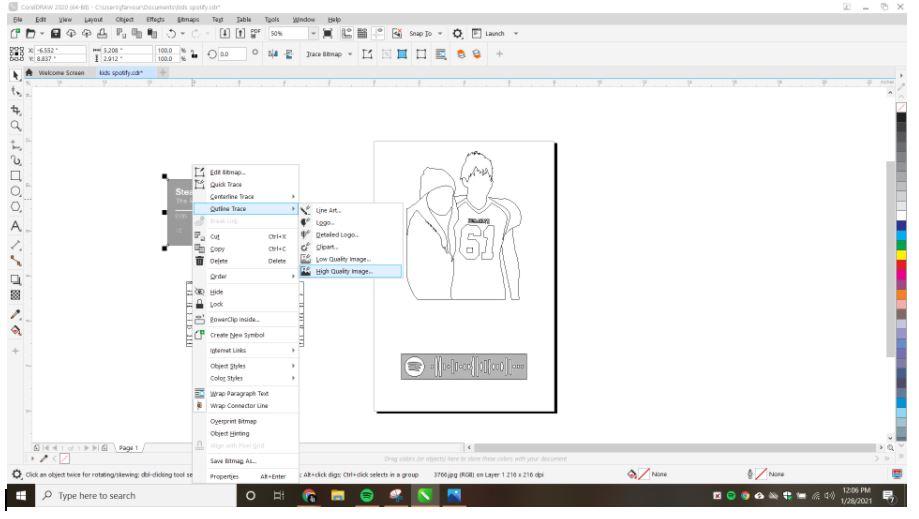
Task: Click the Edit Bitmap property bar icon
Action: click(367, 54)
